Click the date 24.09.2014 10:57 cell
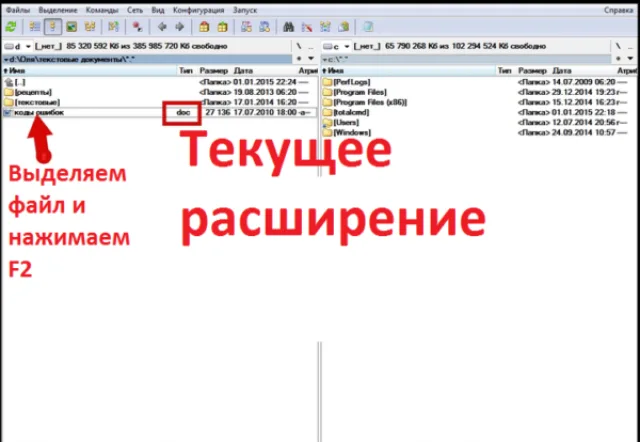 coord(584,133)
